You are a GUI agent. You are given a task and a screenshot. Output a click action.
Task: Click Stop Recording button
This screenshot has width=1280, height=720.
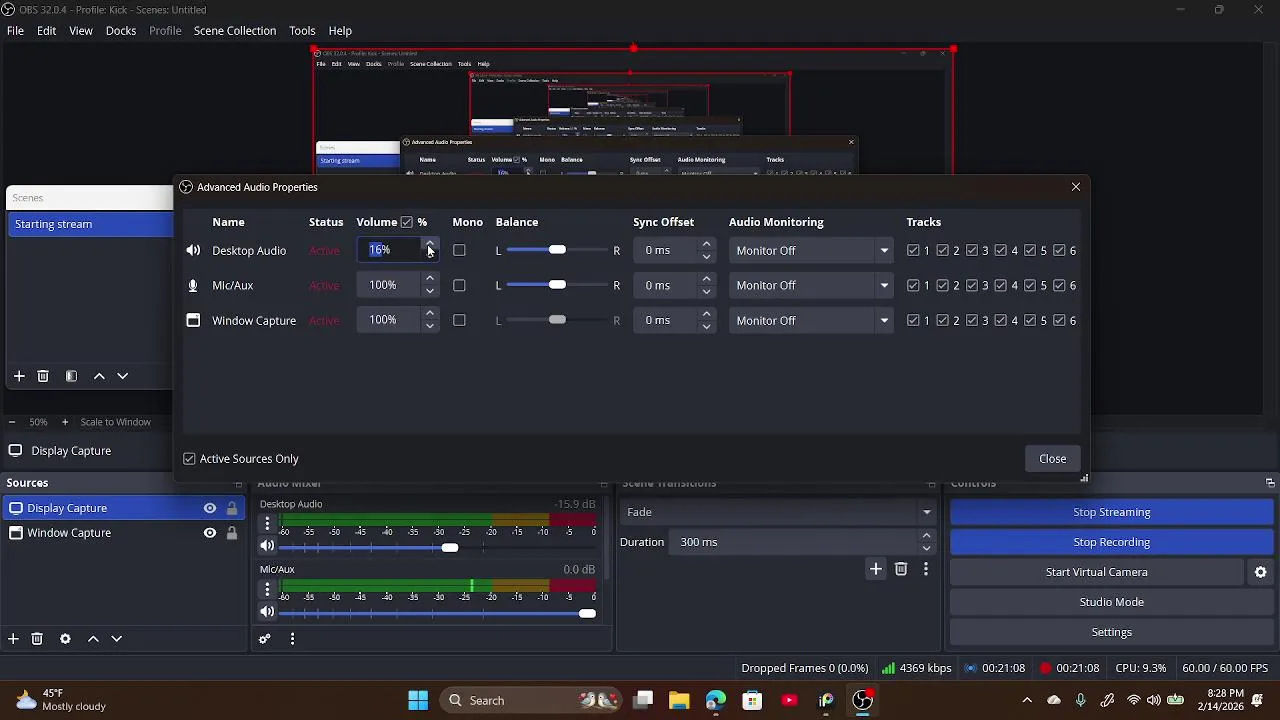point(1111,542)
